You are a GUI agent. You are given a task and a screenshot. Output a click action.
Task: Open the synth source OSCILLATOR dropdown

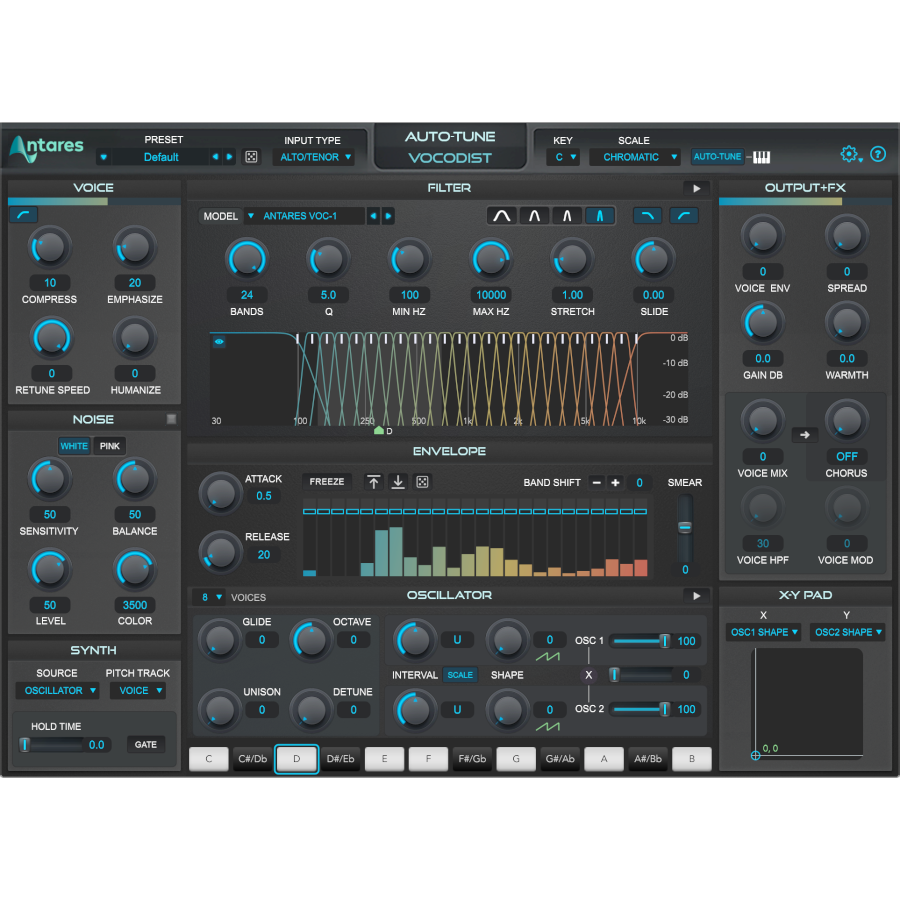coord(57,690)
